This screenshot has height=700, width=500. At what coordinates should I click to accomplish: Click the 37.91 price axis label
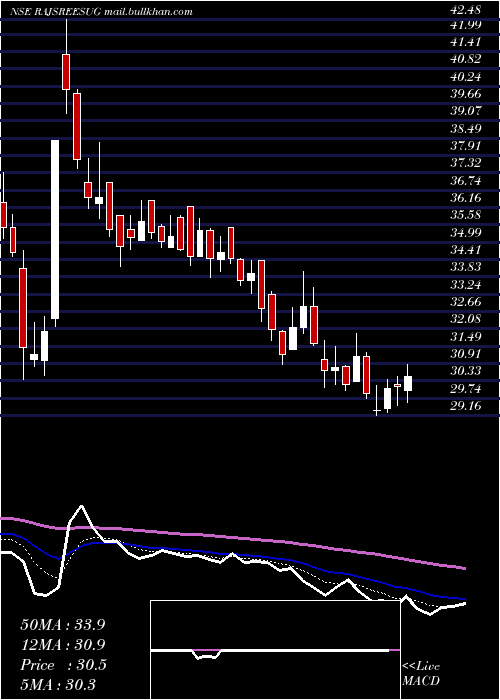tap(465, 146)
